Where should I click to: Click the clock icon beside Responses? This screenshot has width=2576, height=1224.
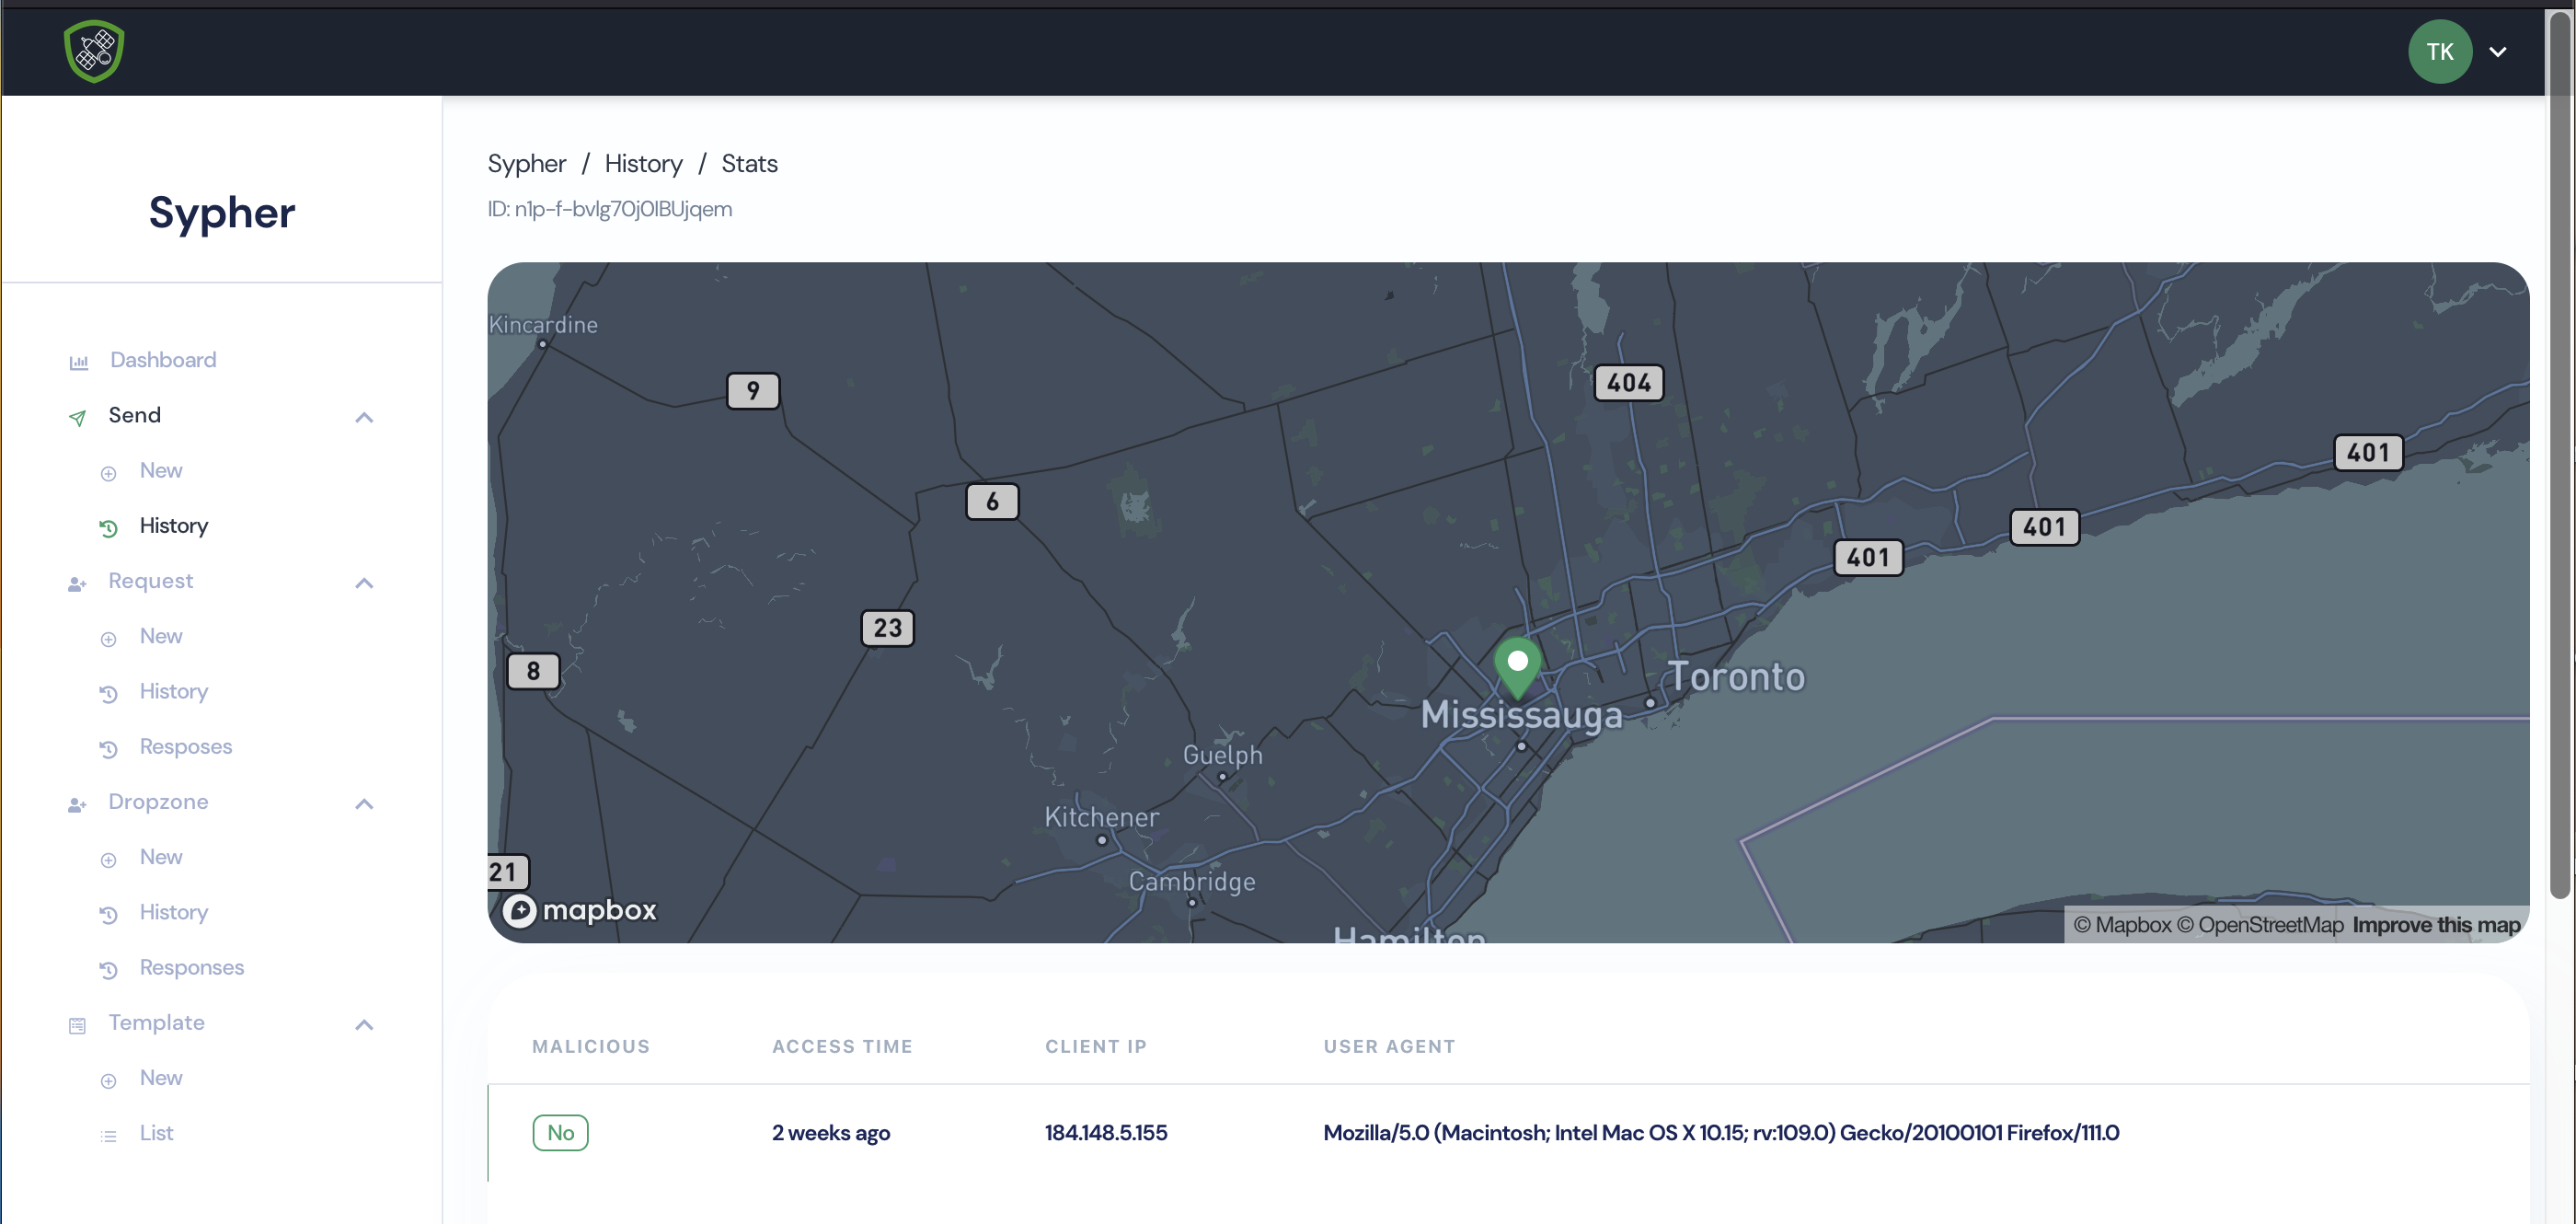108,970
